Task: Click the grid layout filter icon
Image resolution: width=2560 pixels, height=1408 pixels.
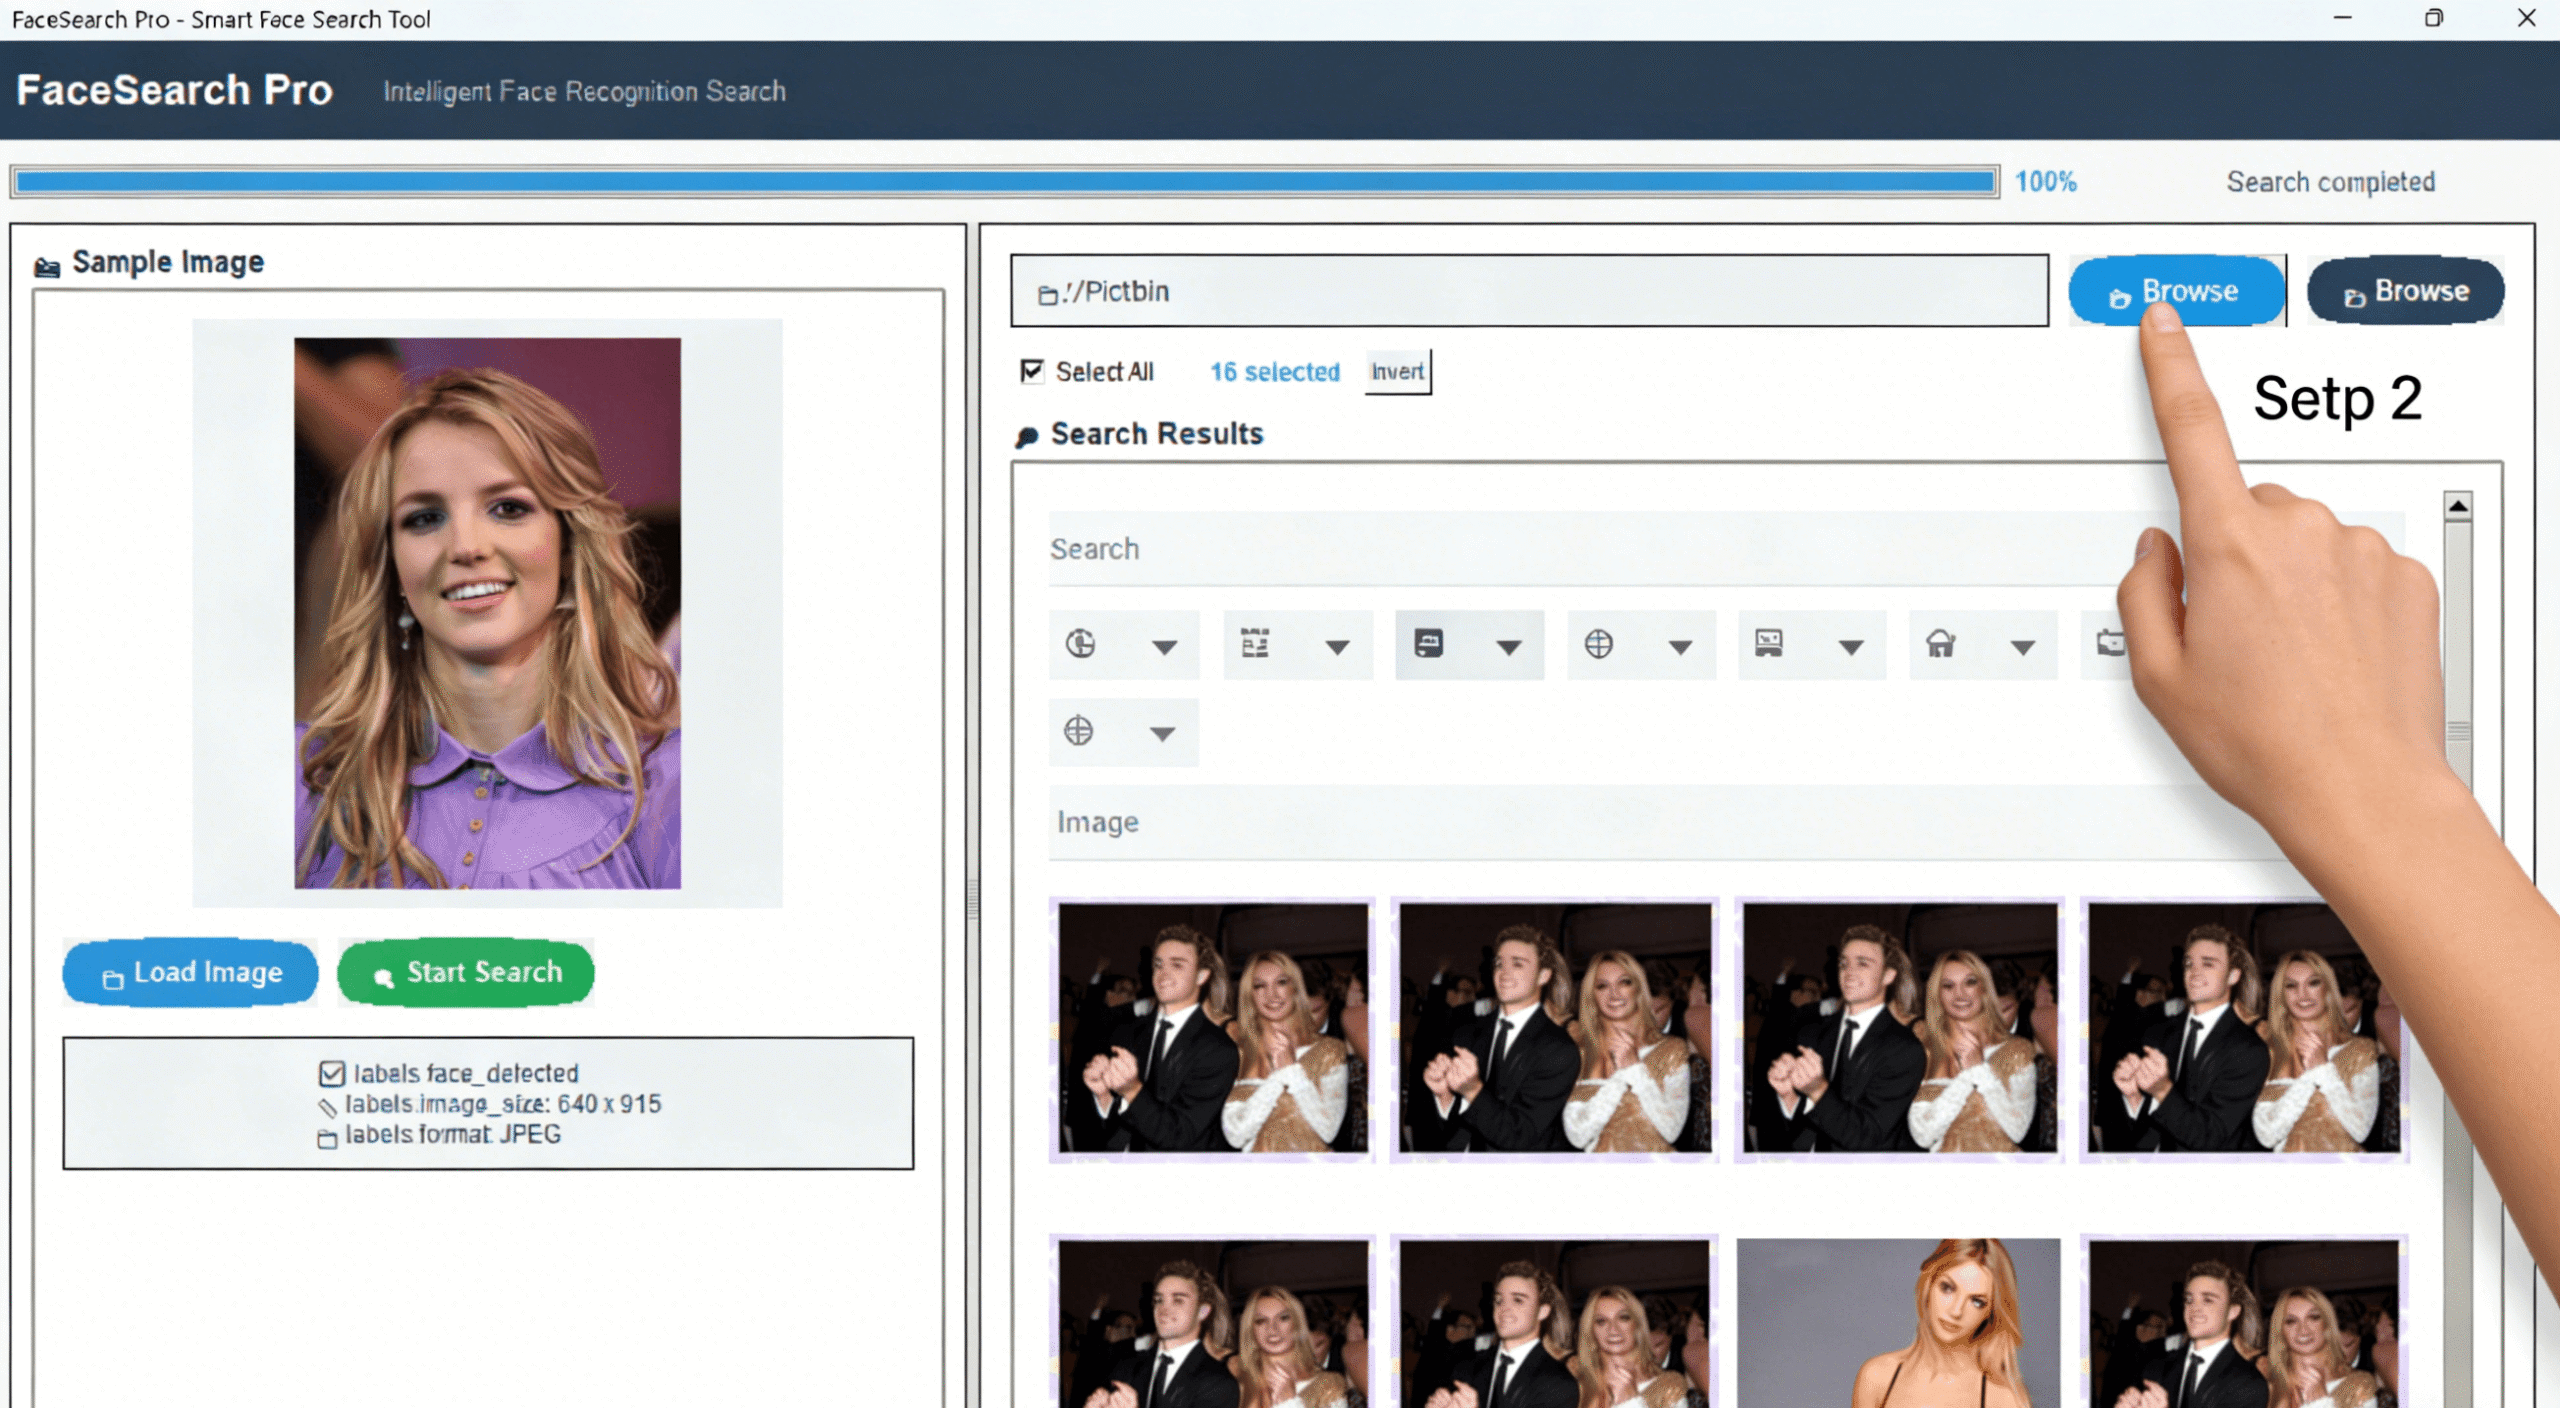Action: [x=1254, y=644]
